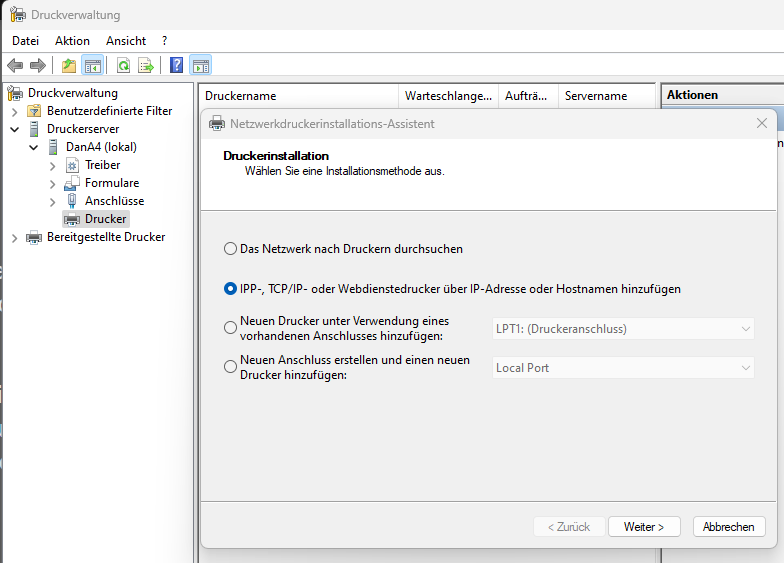This screenshot has height=563, width=784.
Task: Click the Bereitgestellte Drucker printer icon
Action: [x=34, y=237]
